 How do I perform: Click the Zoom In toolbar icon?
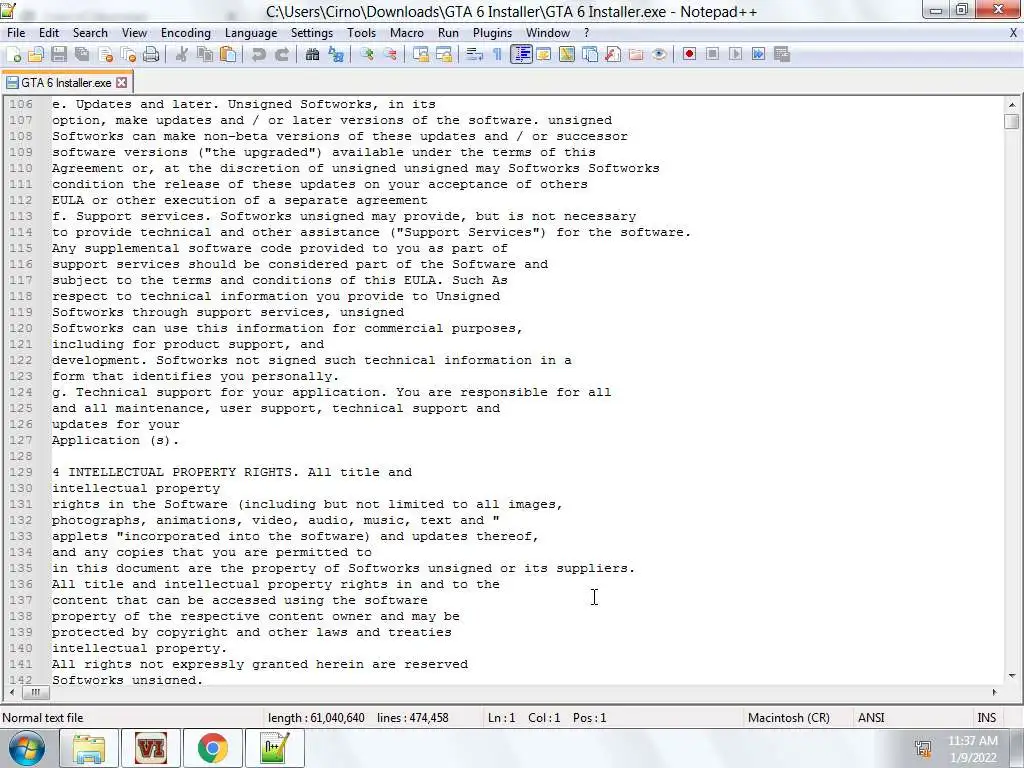click(x=366, y=55)
